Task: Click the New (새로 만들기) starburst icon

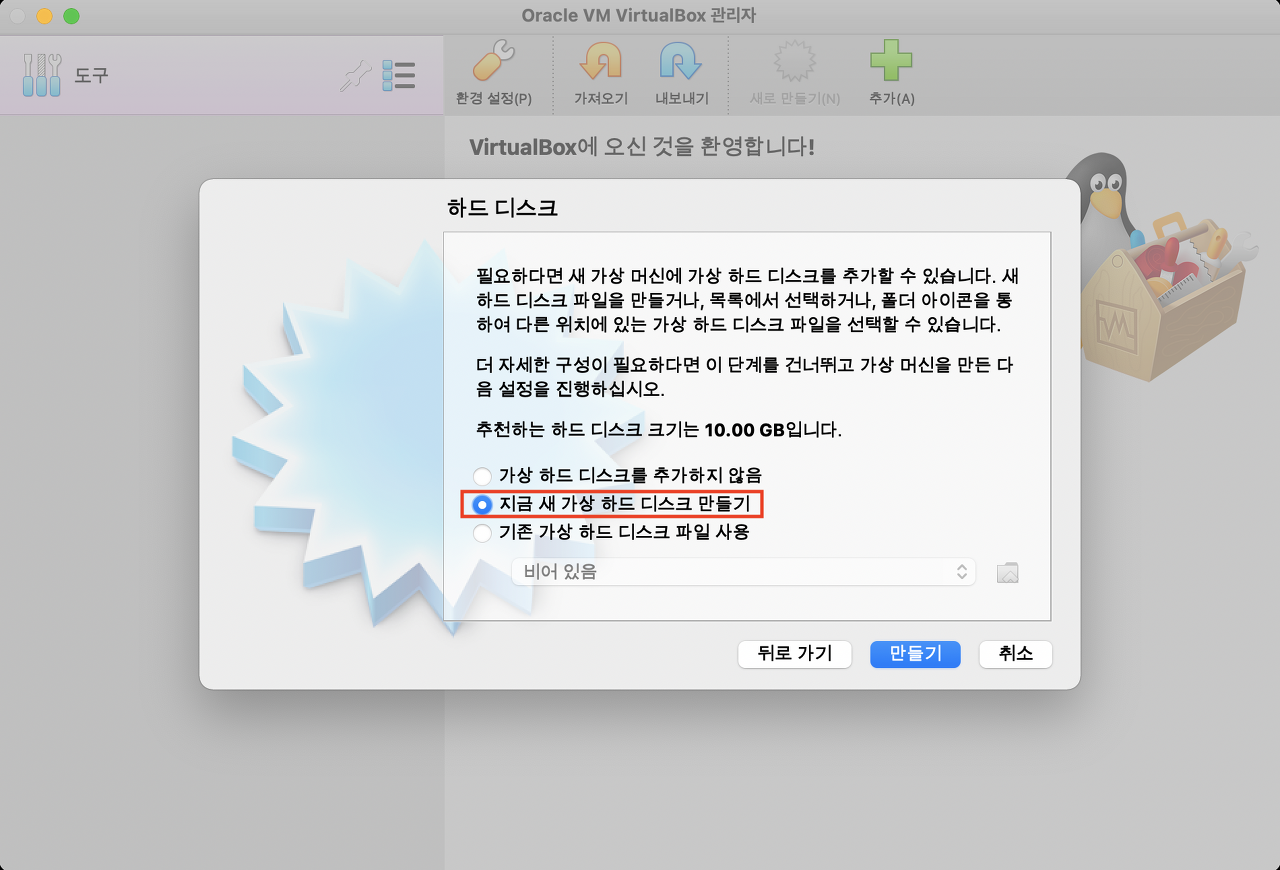Action: pyautogui.click(x=794, y=62)
